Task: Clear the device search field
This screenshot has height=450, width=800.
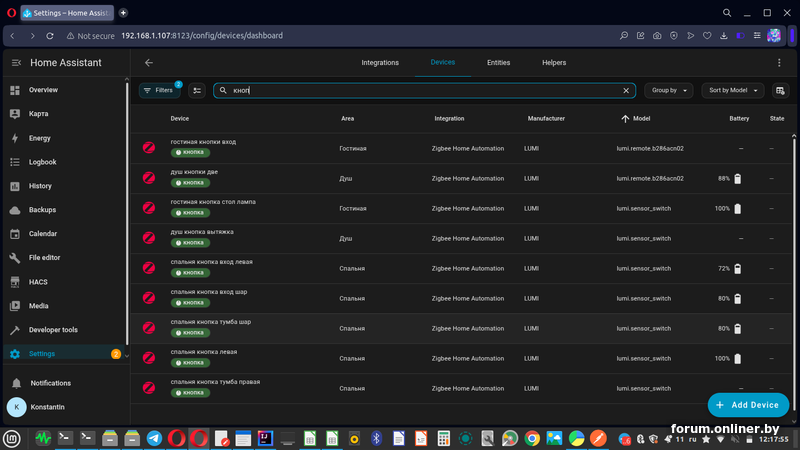Action: click(627, 90)
